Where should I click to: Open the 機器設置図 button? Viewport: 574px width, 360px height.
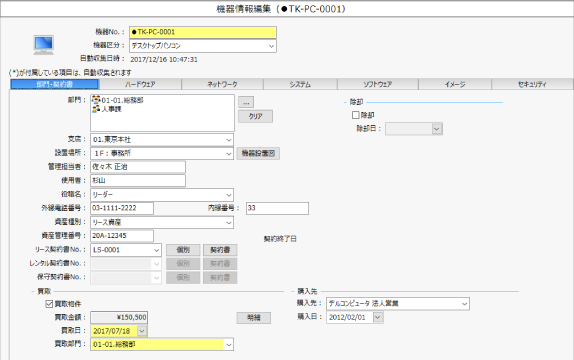pos(258,153)
